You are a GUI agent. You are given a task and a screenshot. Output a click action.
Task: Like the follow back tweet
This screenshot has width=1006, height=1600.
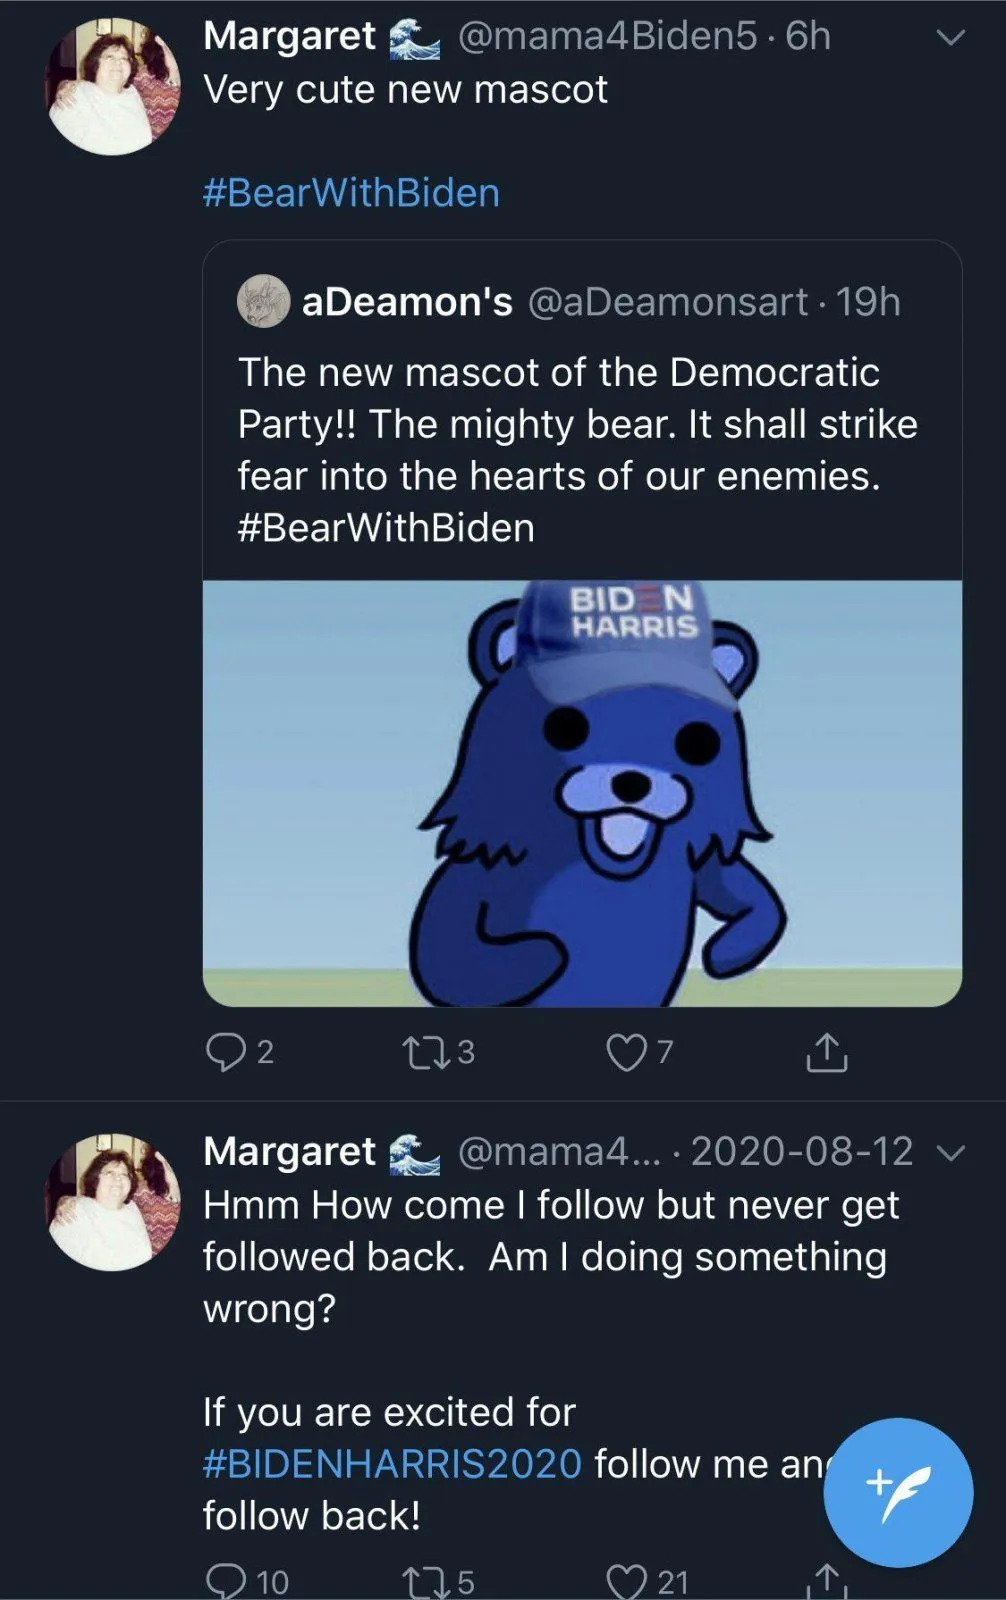(x=627, y=1581)
